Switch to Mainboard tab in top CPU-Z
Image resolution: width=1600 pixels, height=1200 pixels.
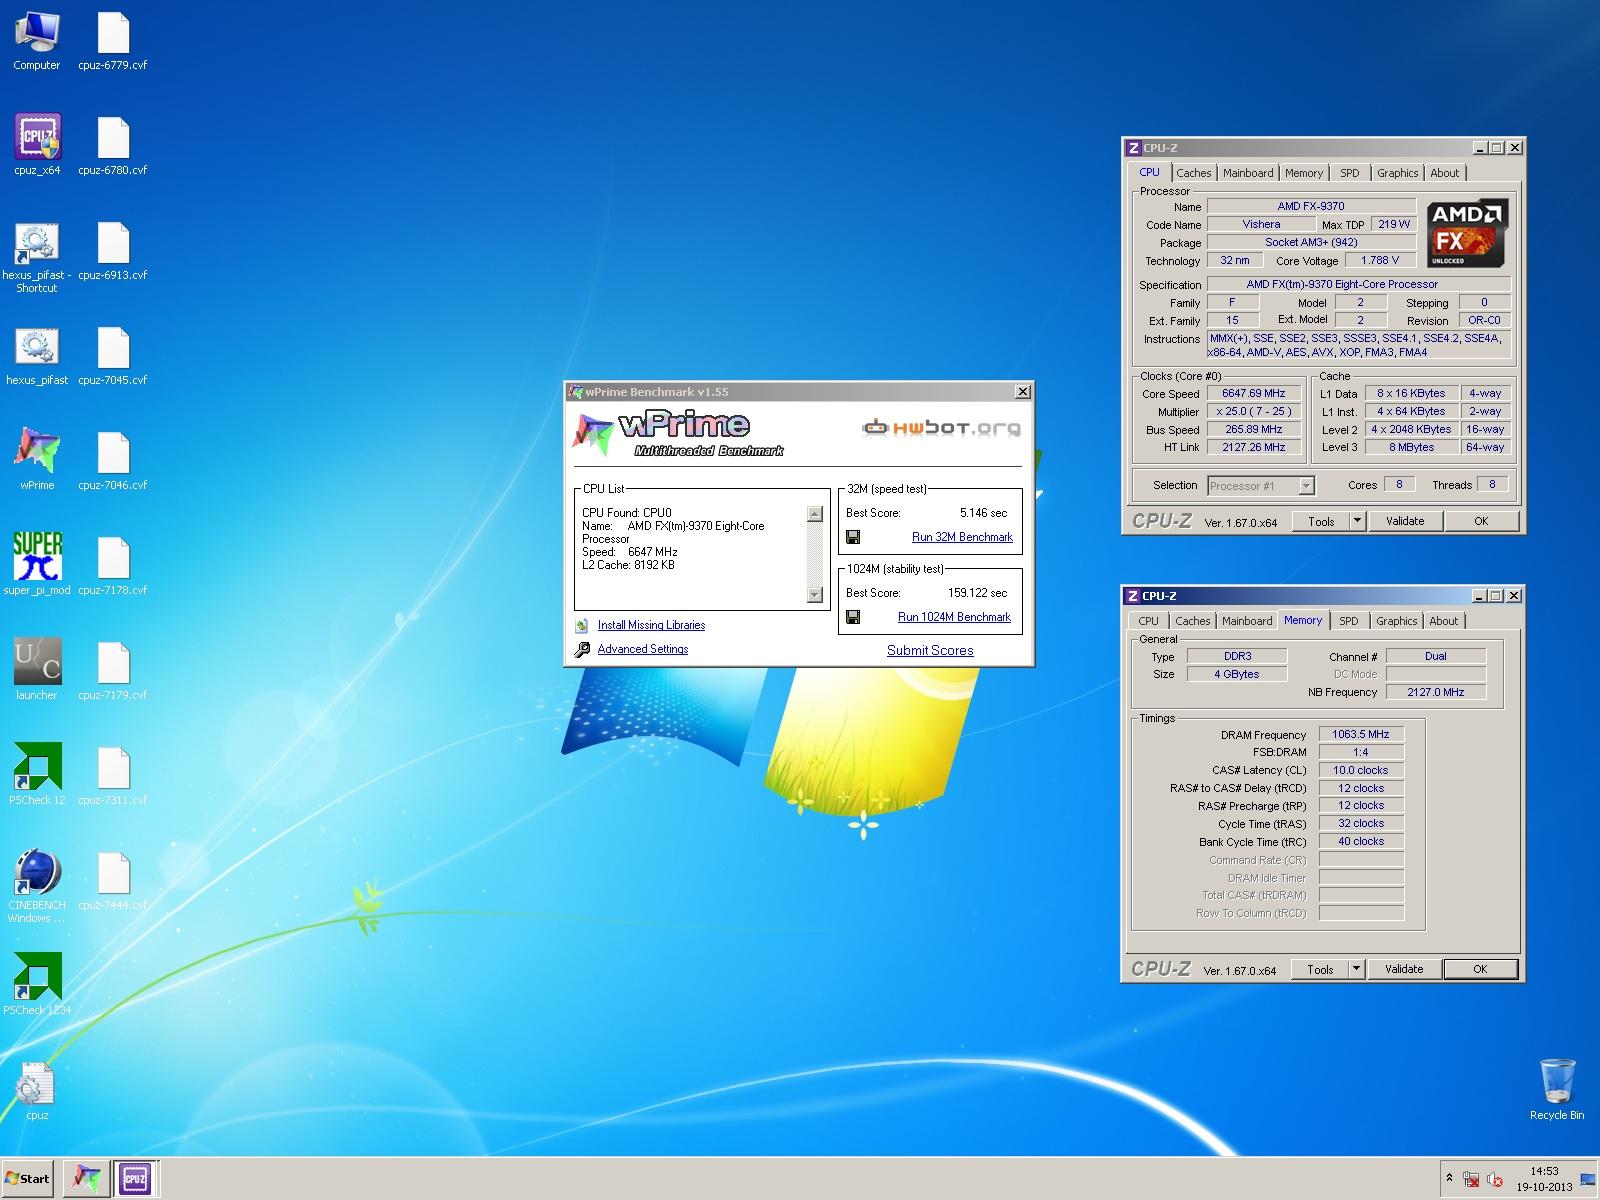tap(1248, 173)
